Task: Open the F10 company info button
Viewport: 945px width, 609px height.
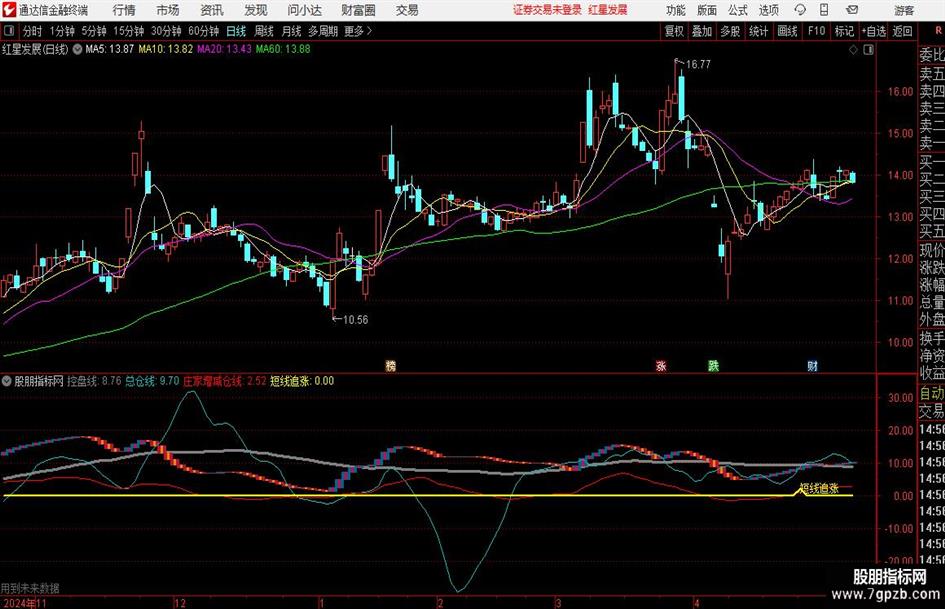Action: click(816, 31)
